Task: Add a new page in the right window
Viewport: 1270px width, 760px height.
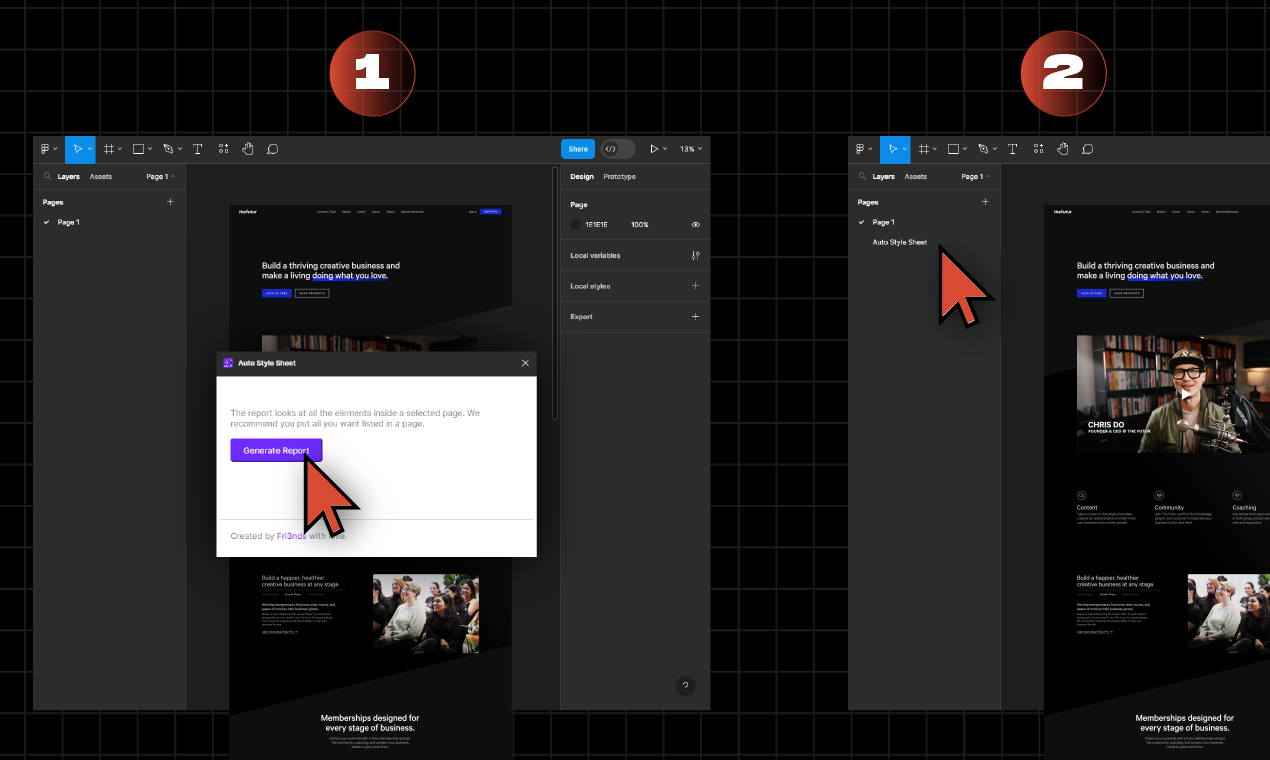Action: pos(985,201)
